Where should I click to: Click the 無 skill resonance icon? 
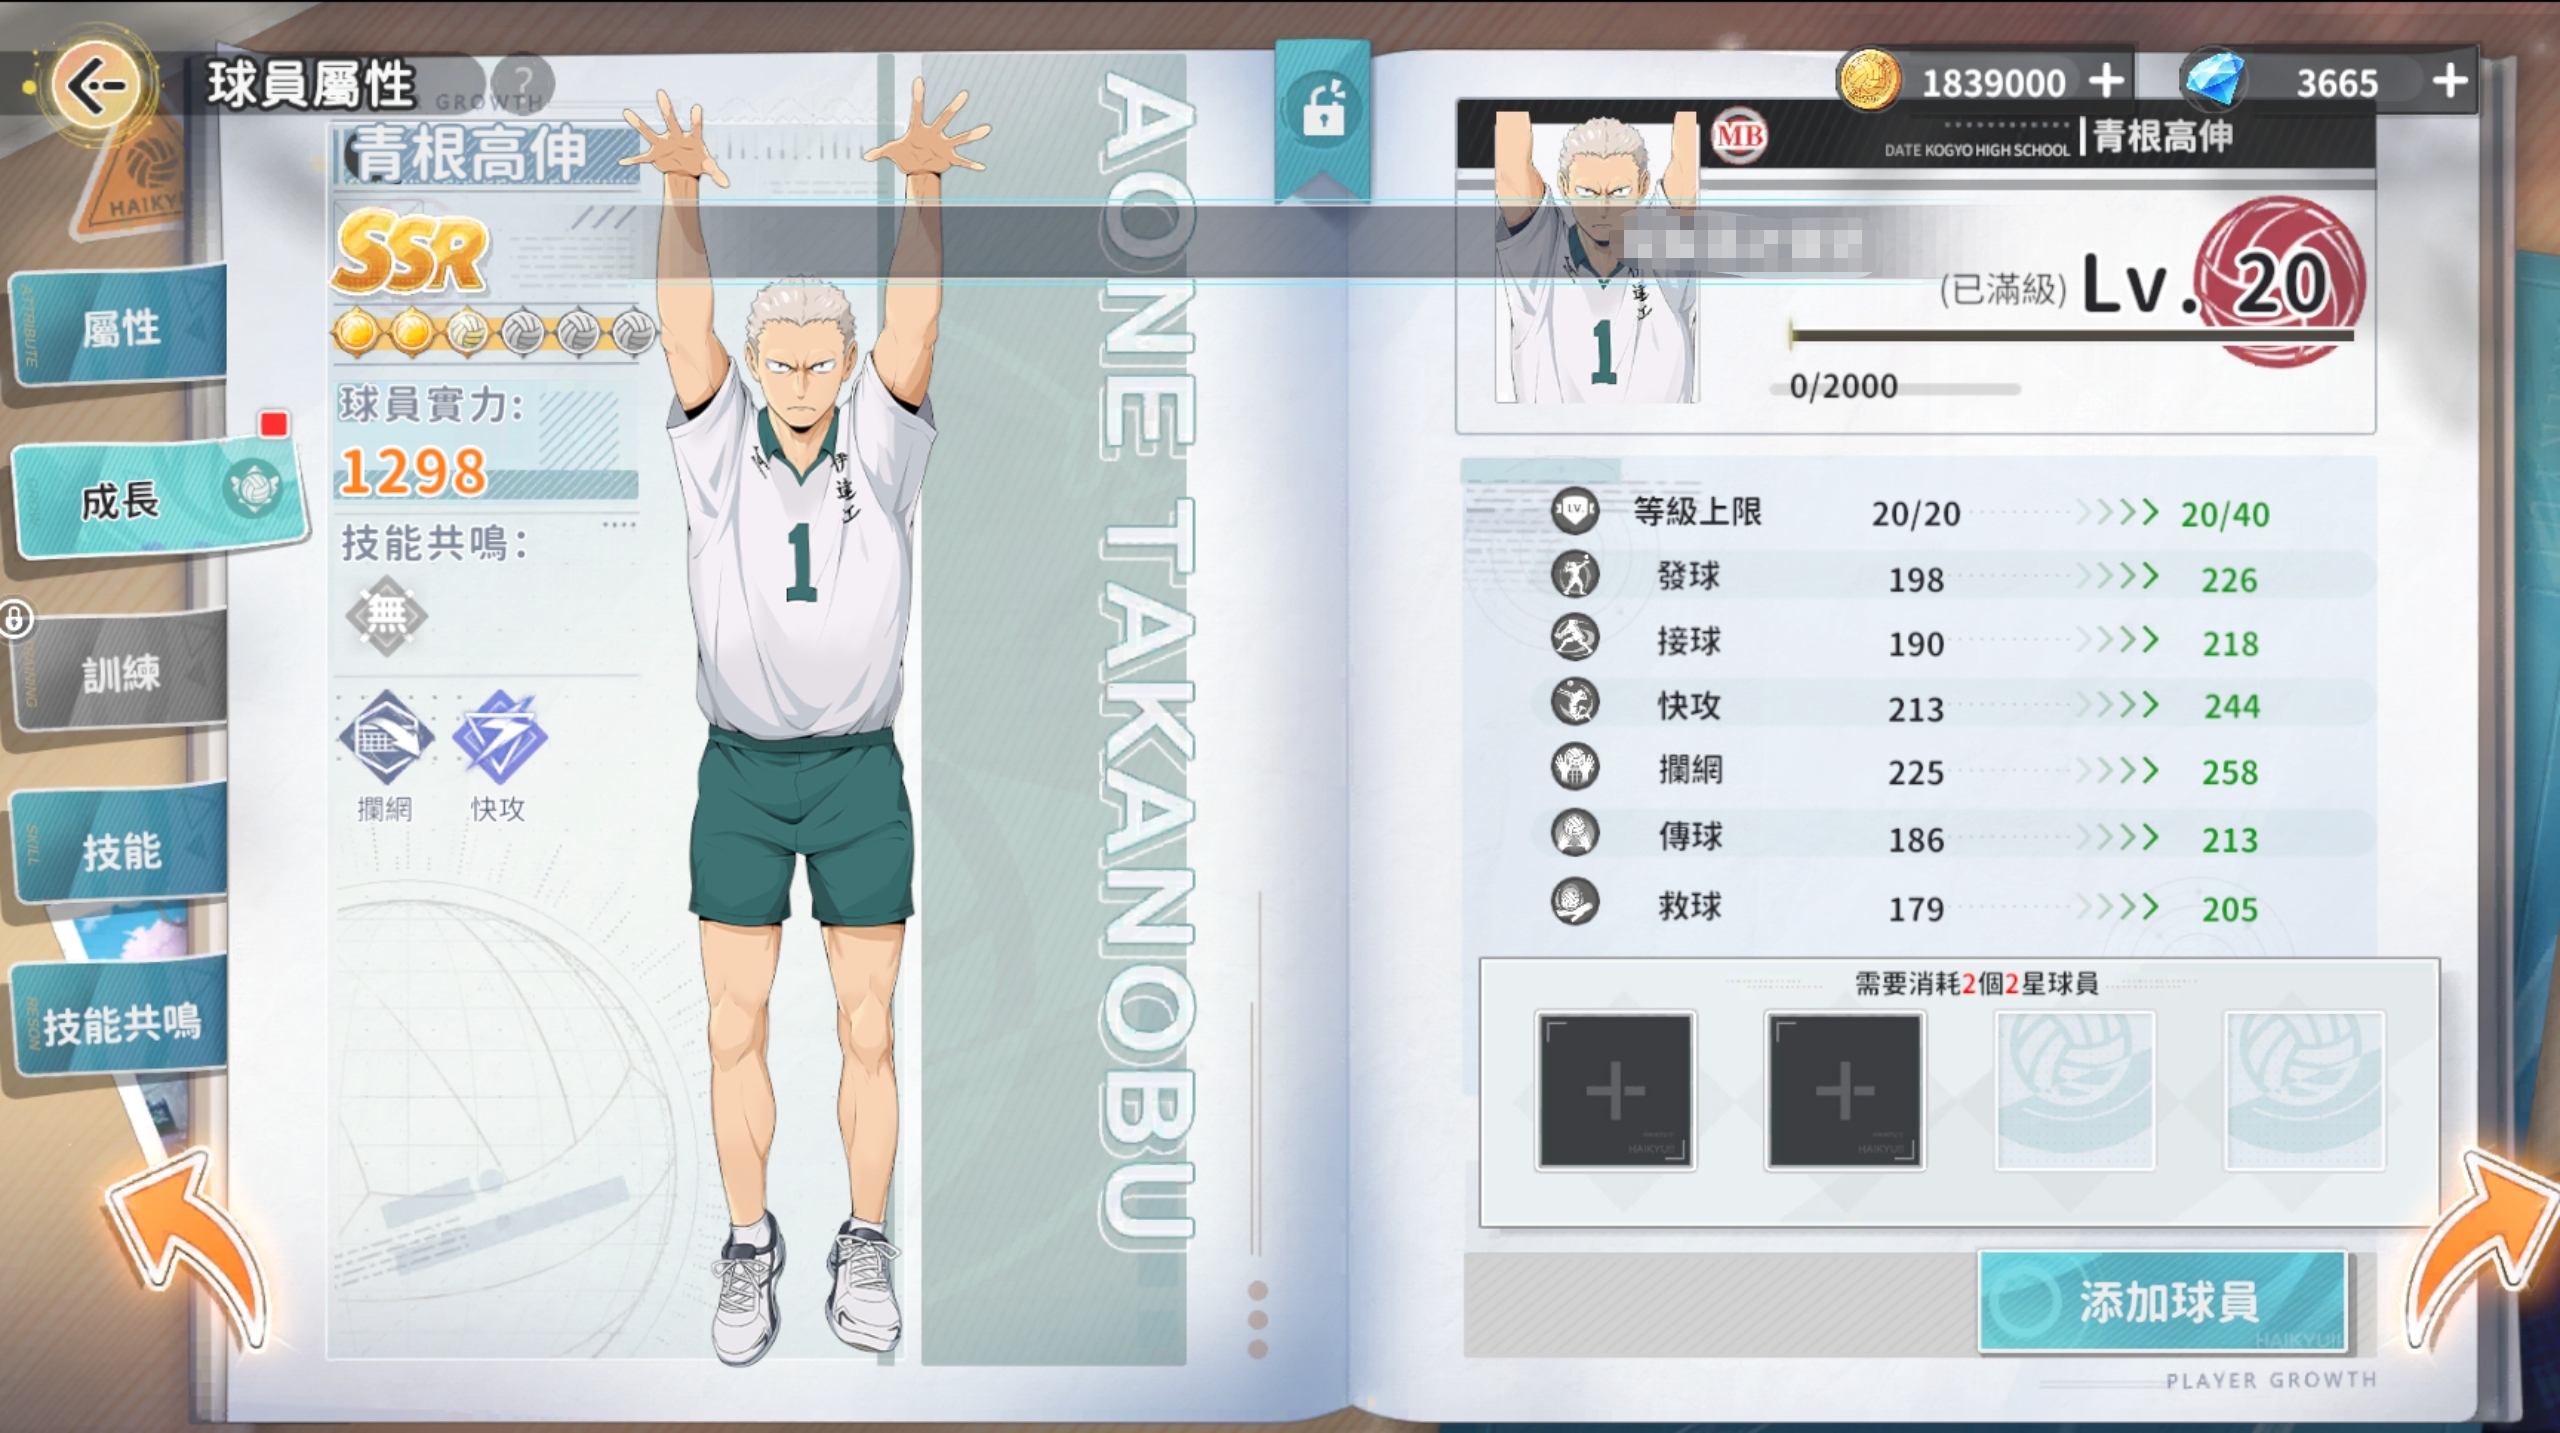[x=386, y=615]
